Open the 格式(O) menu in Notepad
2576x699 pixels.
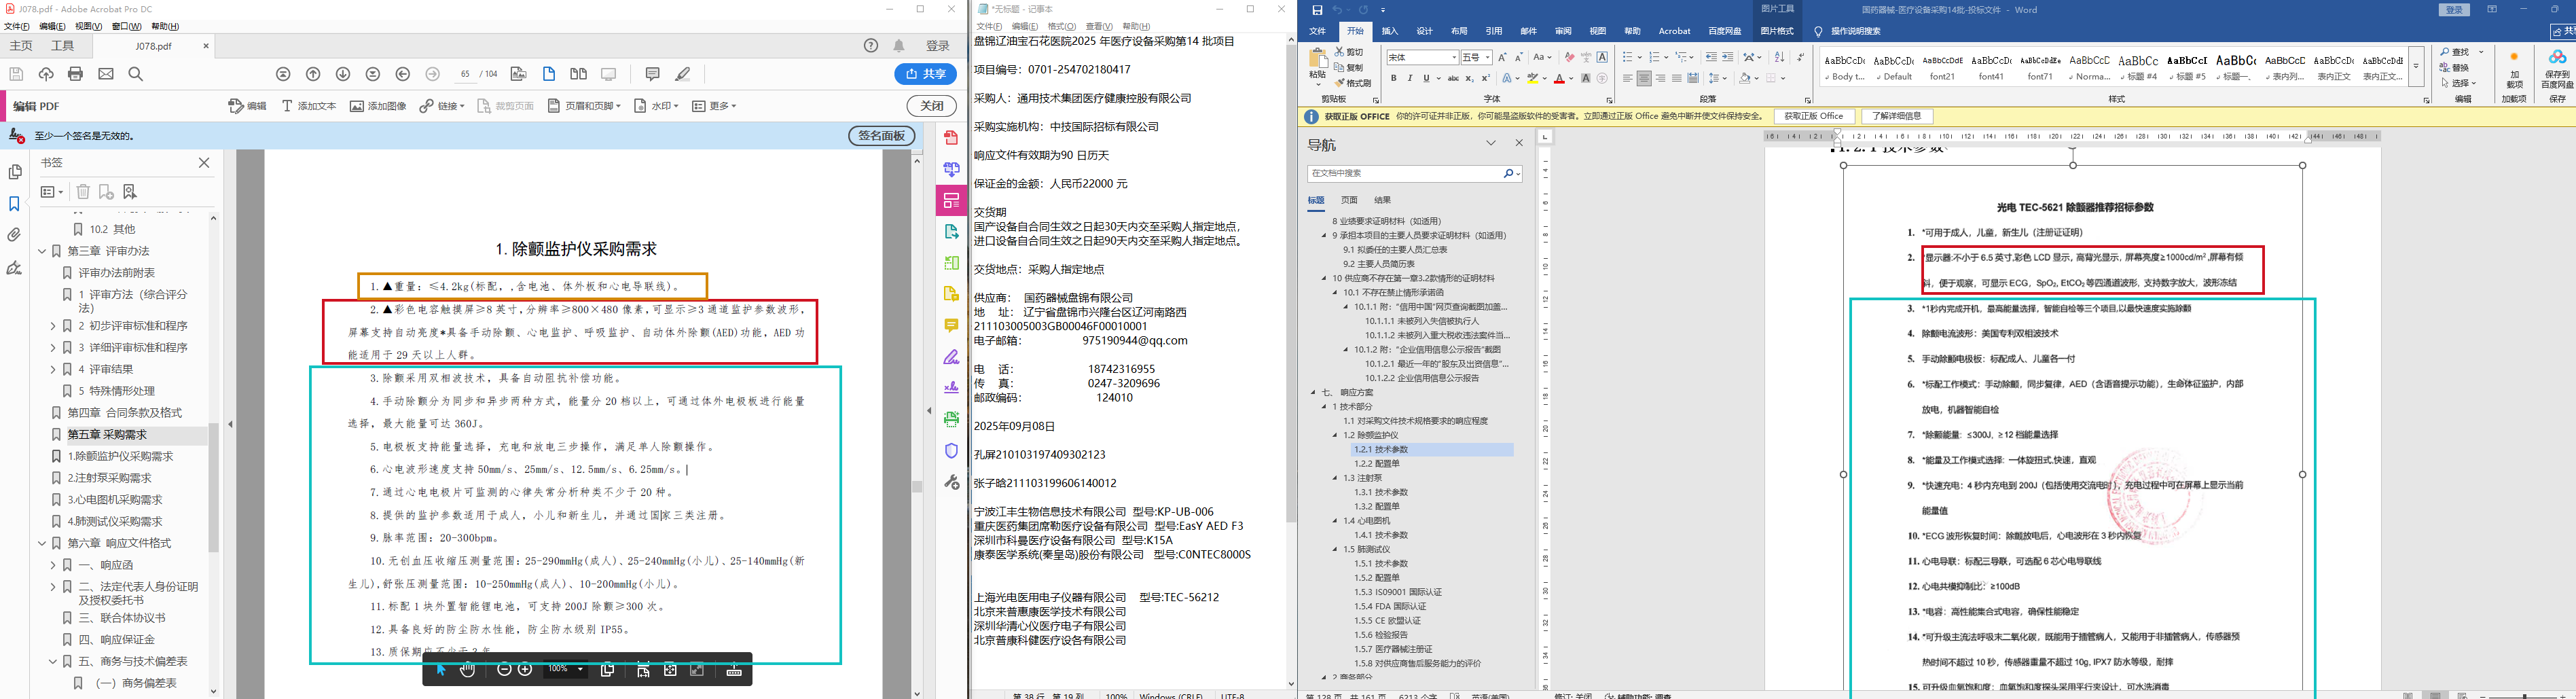(1062, 26)
